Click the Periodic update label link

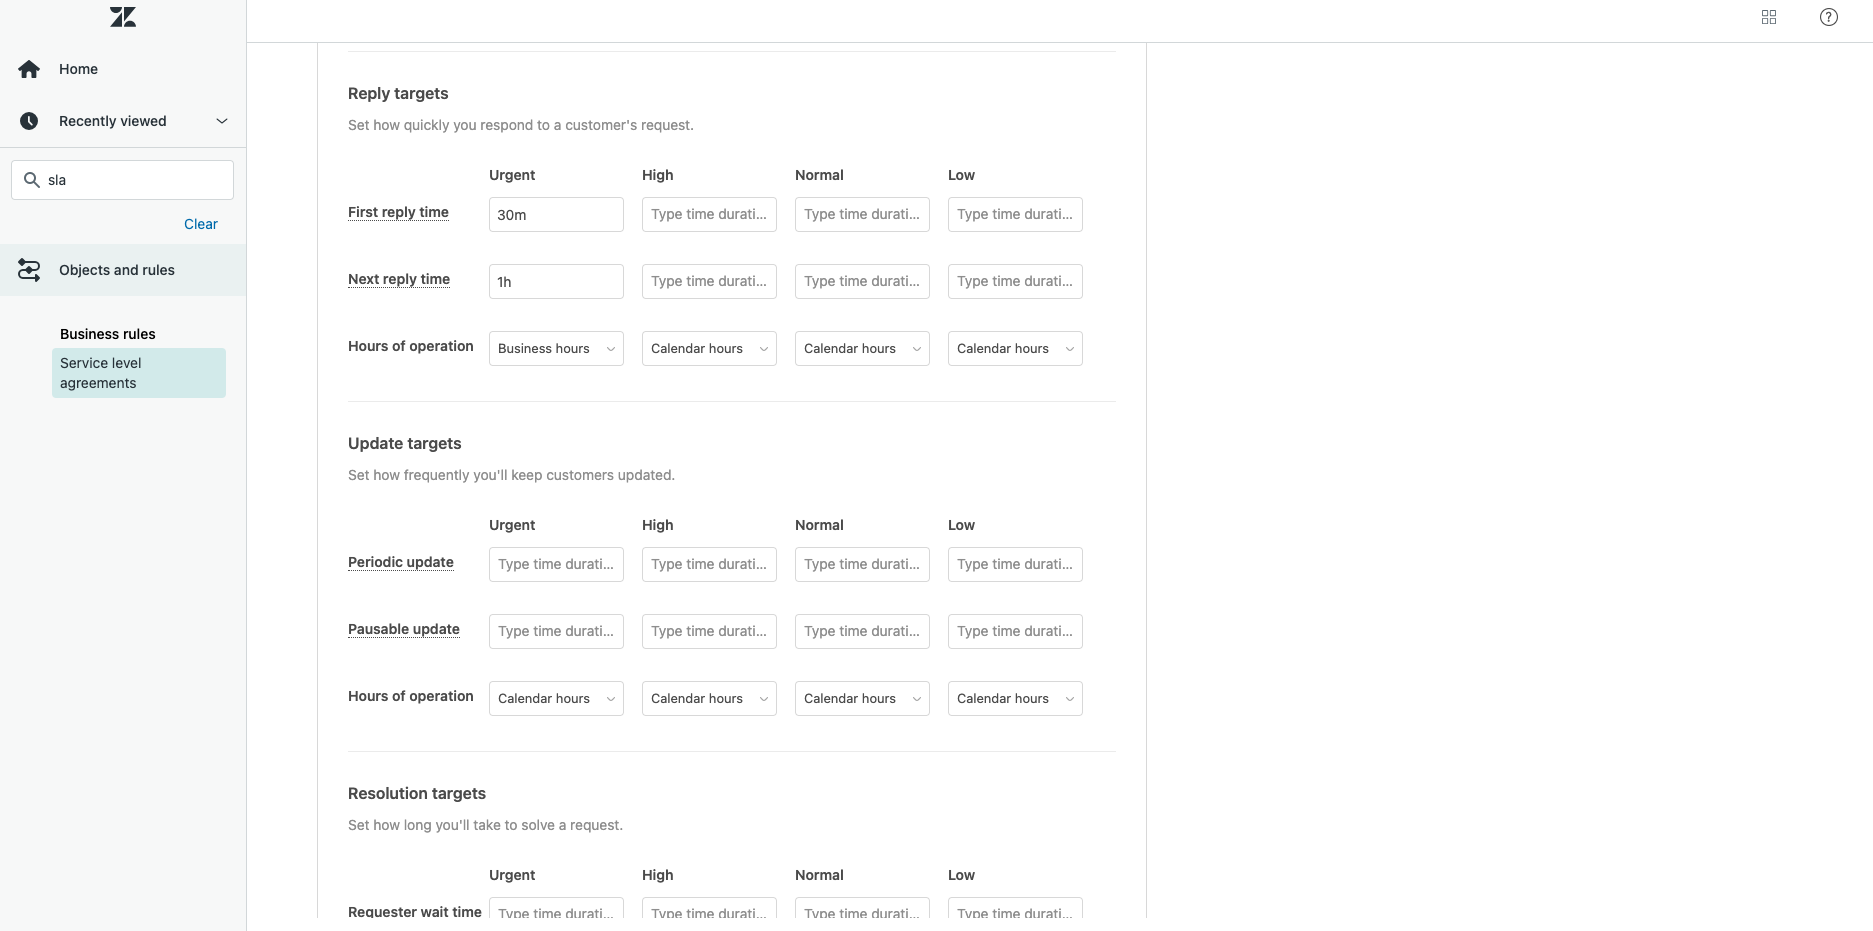[401, 562]
